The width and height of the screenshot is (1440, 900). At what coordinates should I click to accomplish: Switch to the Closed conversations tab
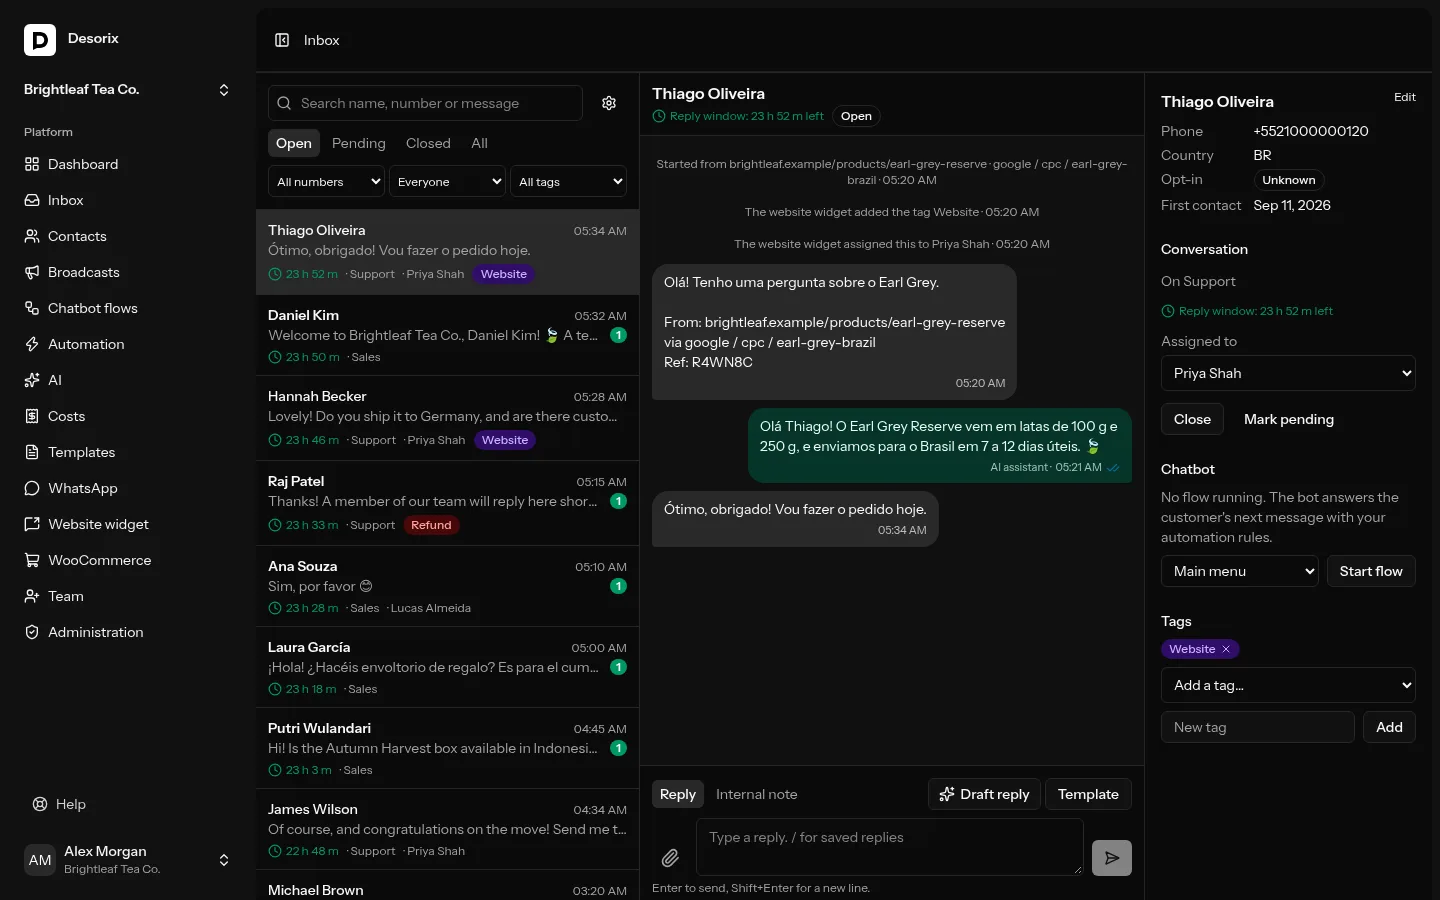428,143
